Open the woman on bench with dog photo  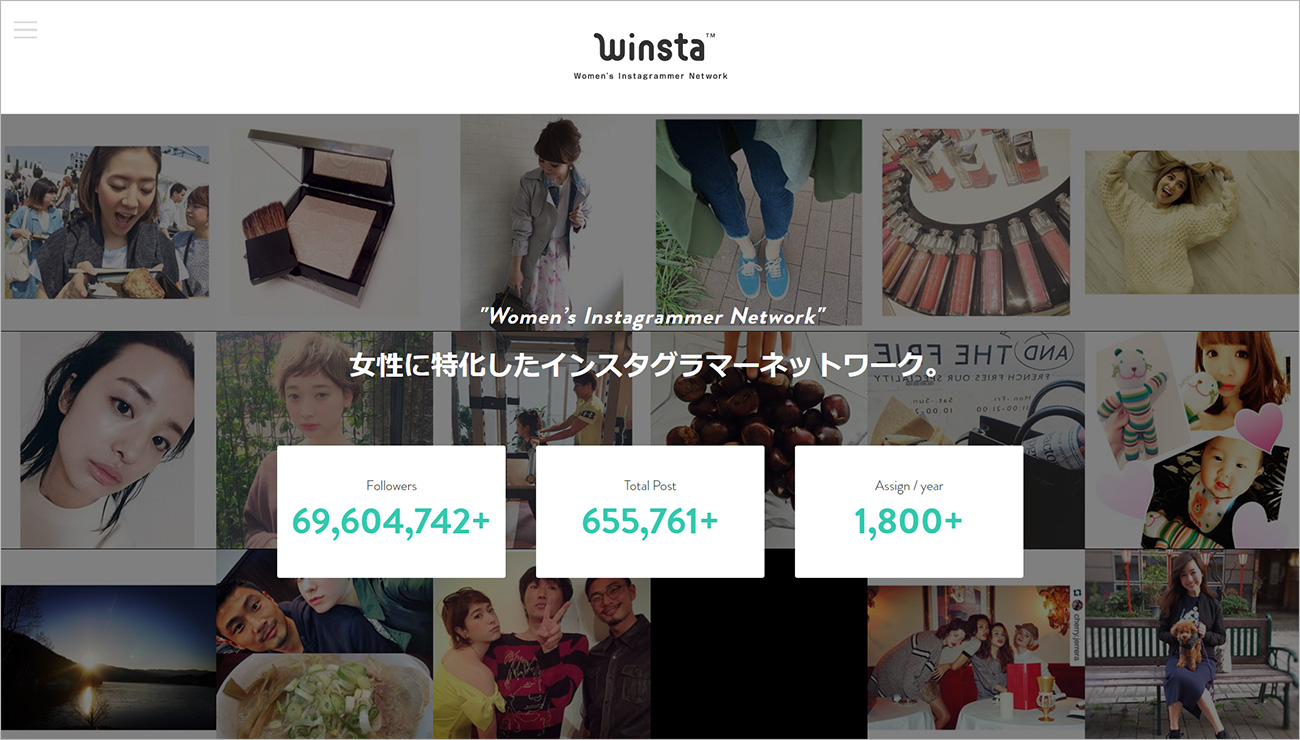tap(1192, 645)
